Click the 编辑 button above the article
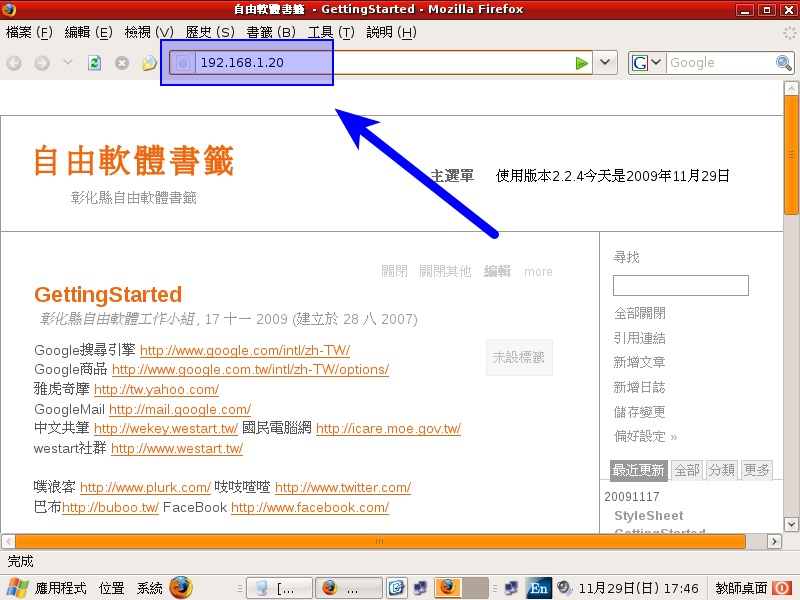800x600 pixels. click(497, 271)
